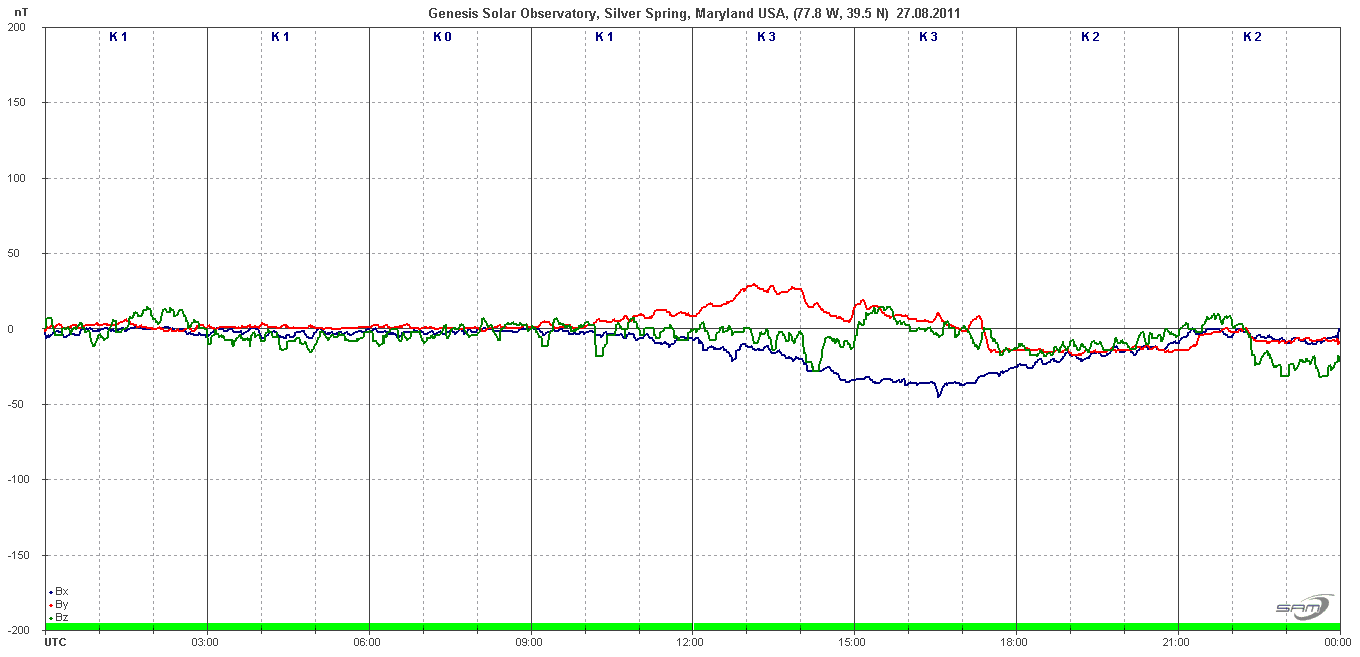The height and width of the screenshot is (657, 1360).
Task: Click the 200 value on the y-axis top
Action: coord(16,28)
